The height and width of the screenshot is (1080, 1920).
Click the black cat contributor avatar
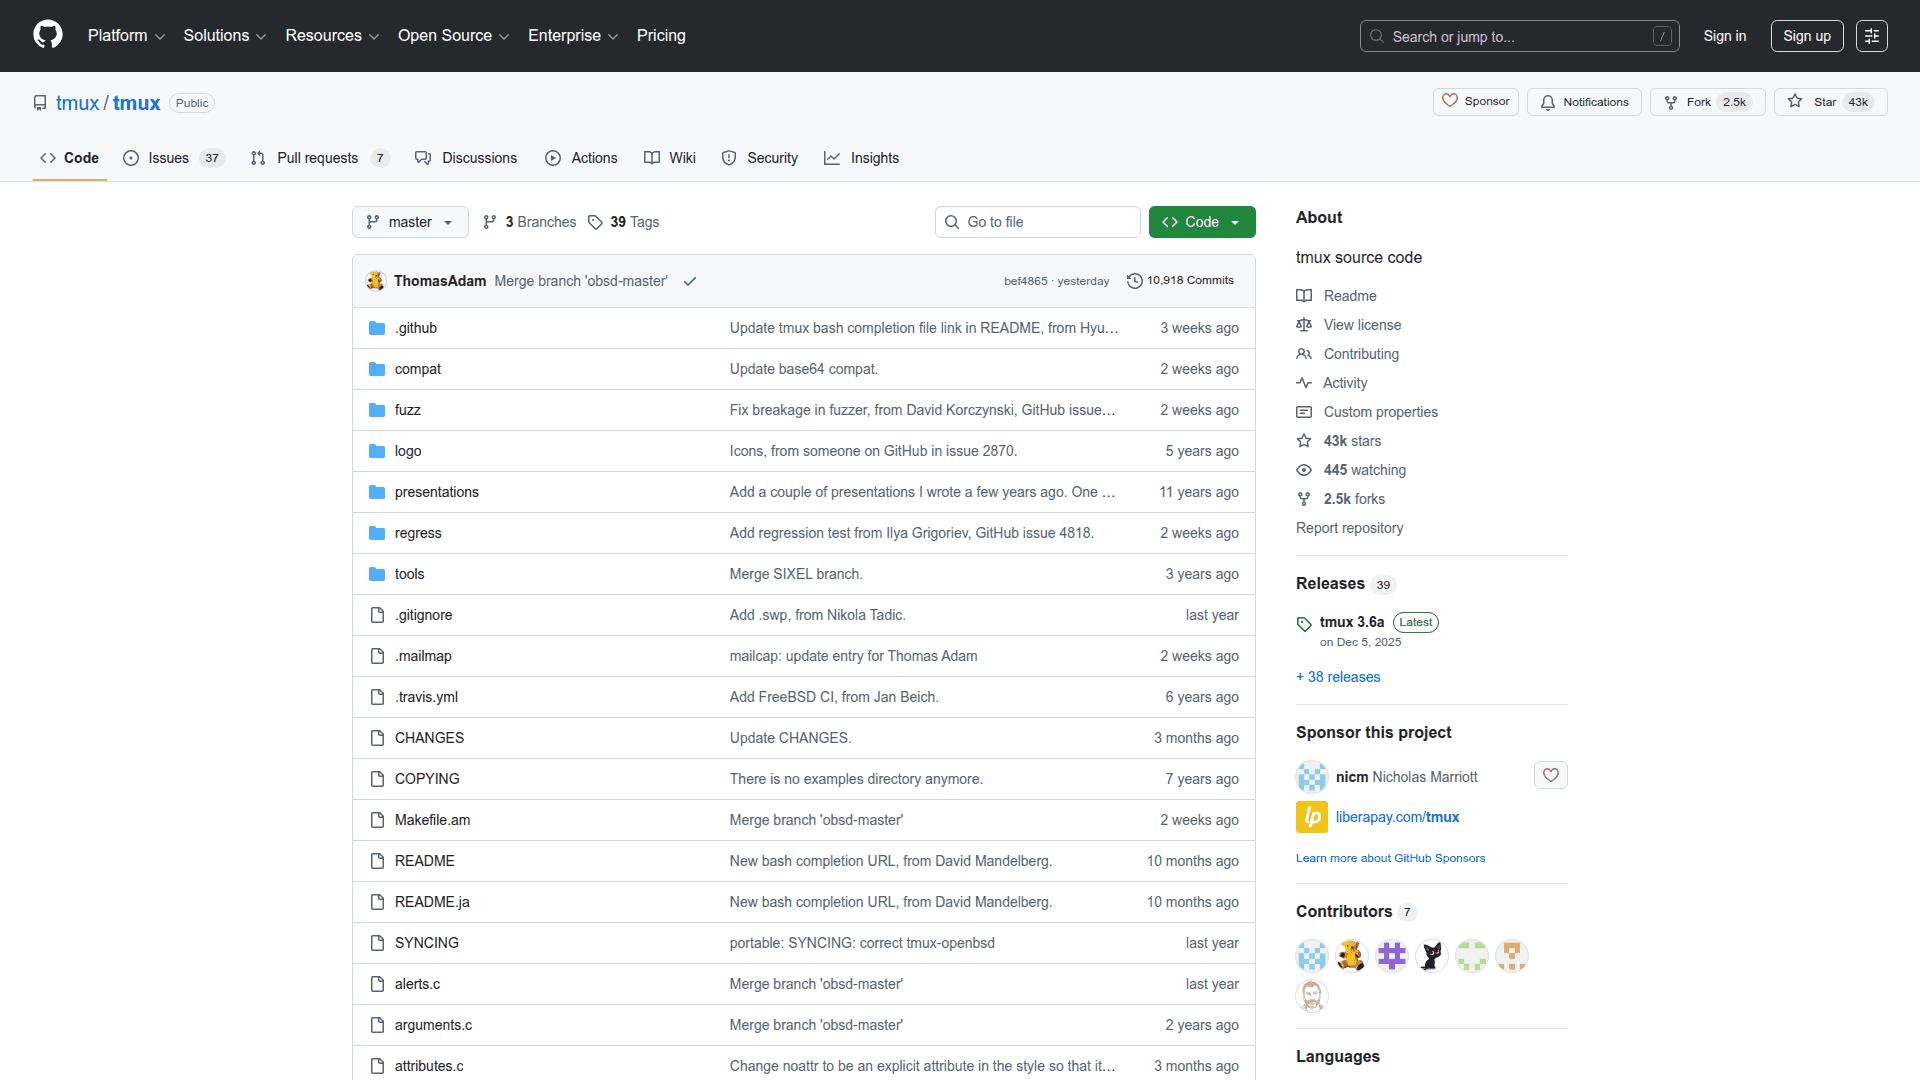[1432, 956]
